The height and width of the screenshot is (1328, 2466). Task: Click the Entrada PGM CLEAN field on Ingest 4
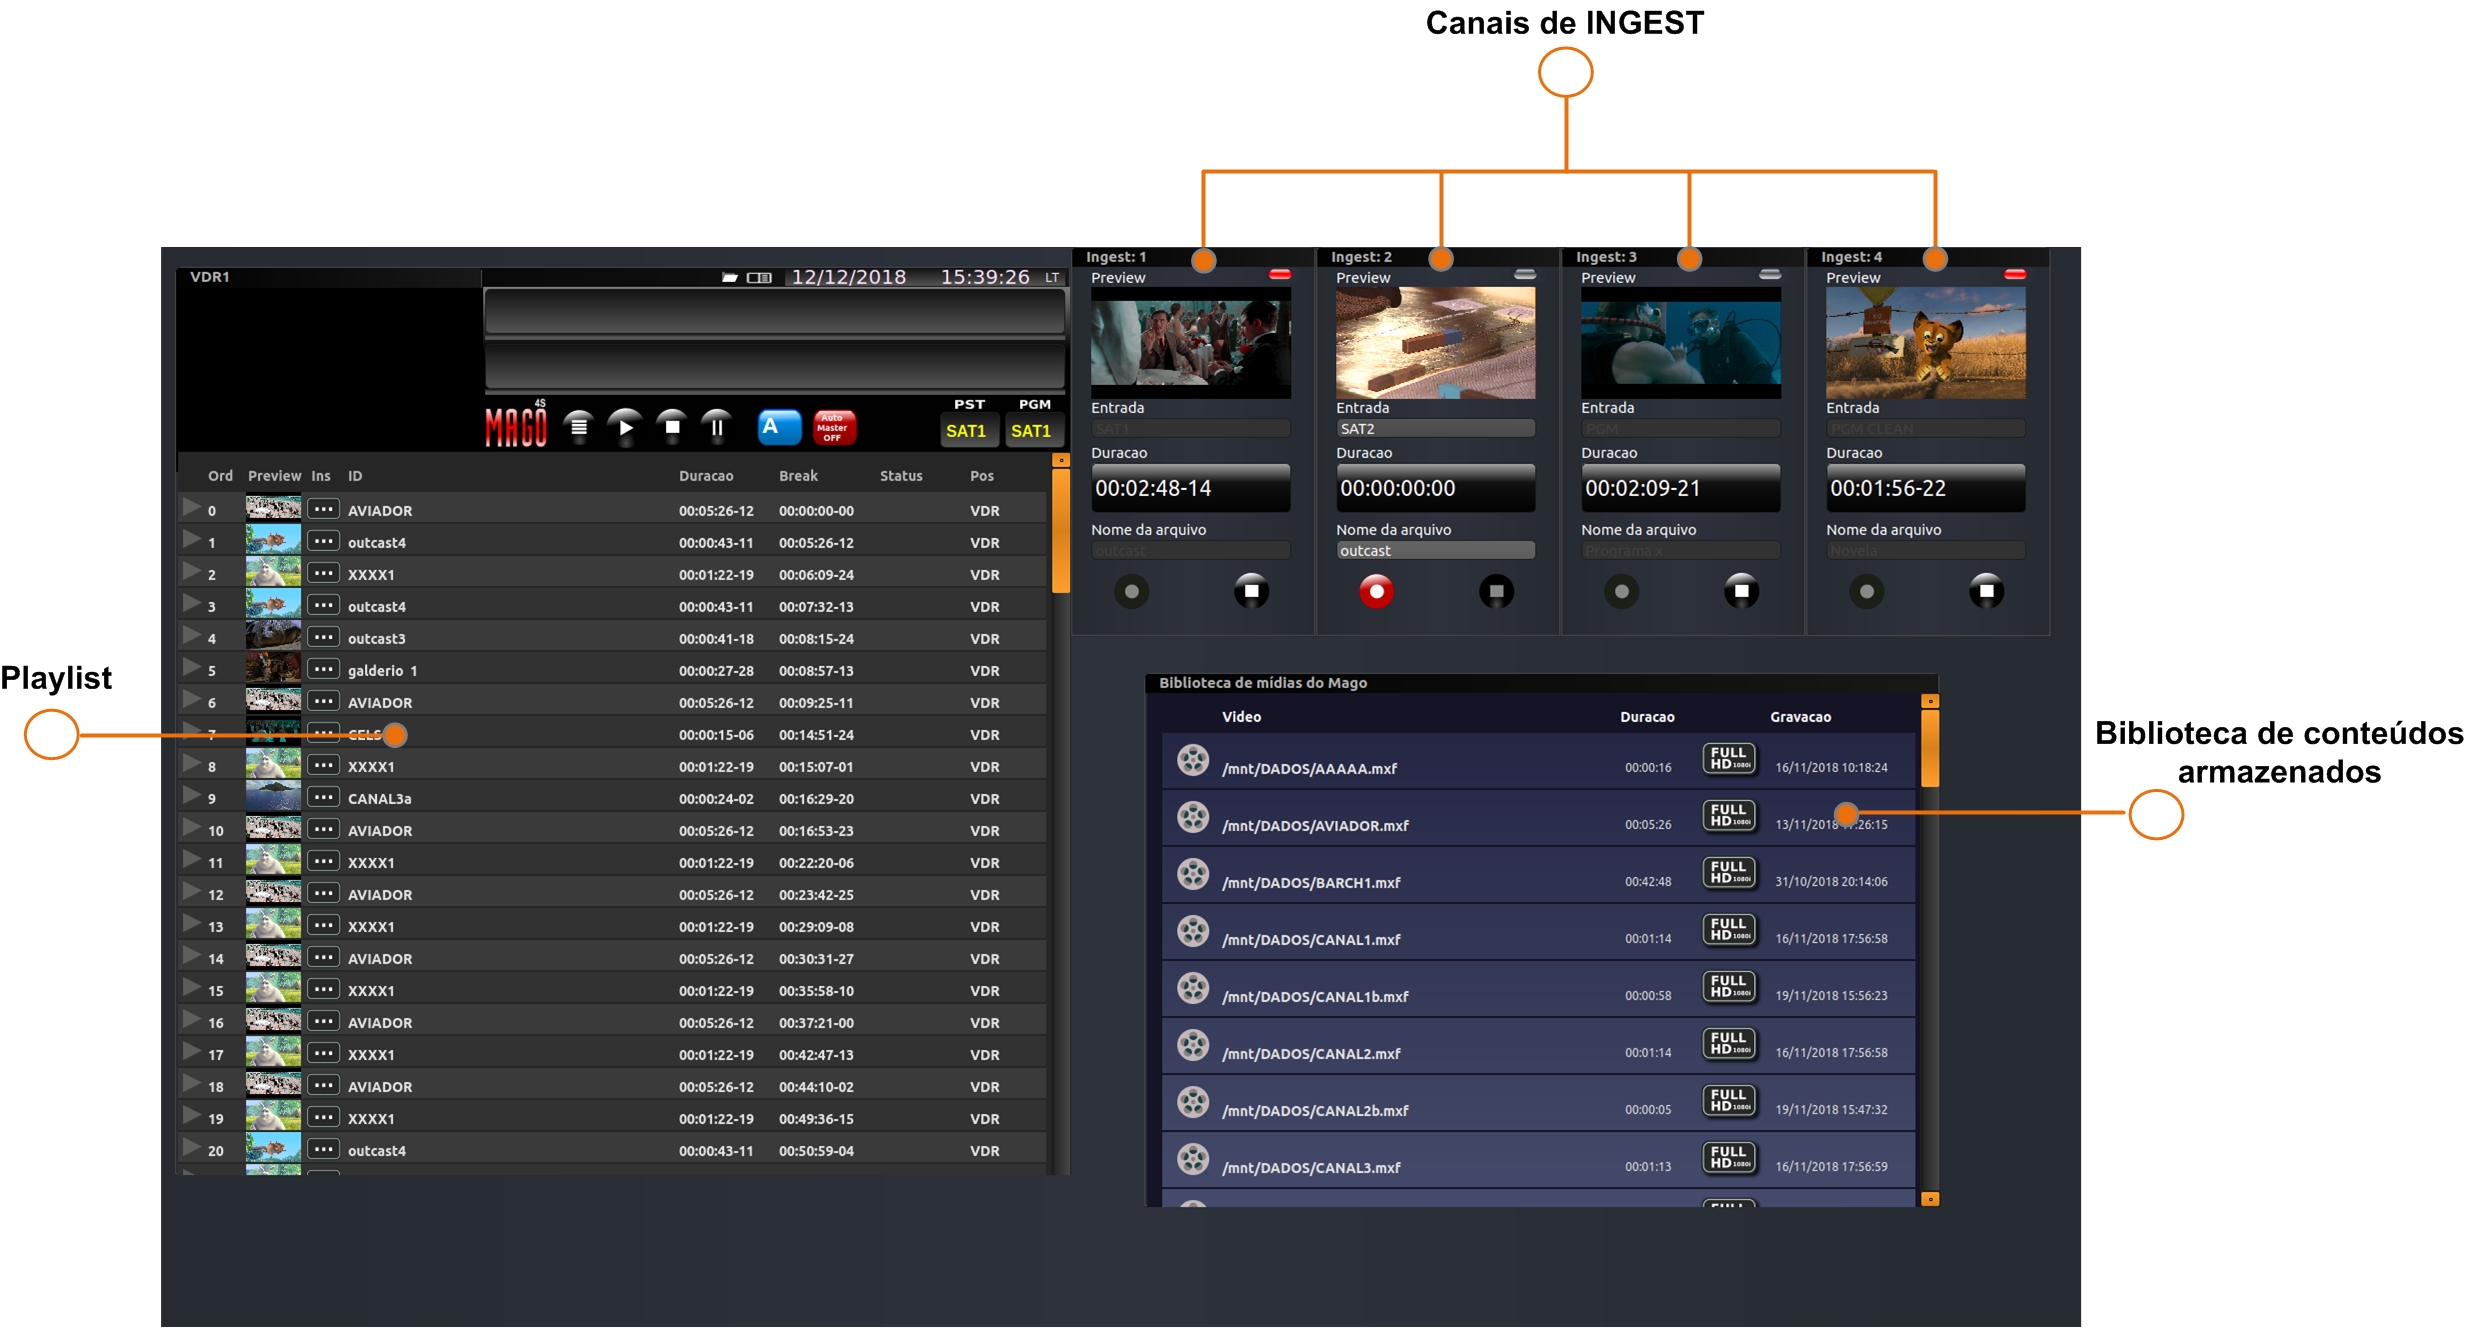1925,429
